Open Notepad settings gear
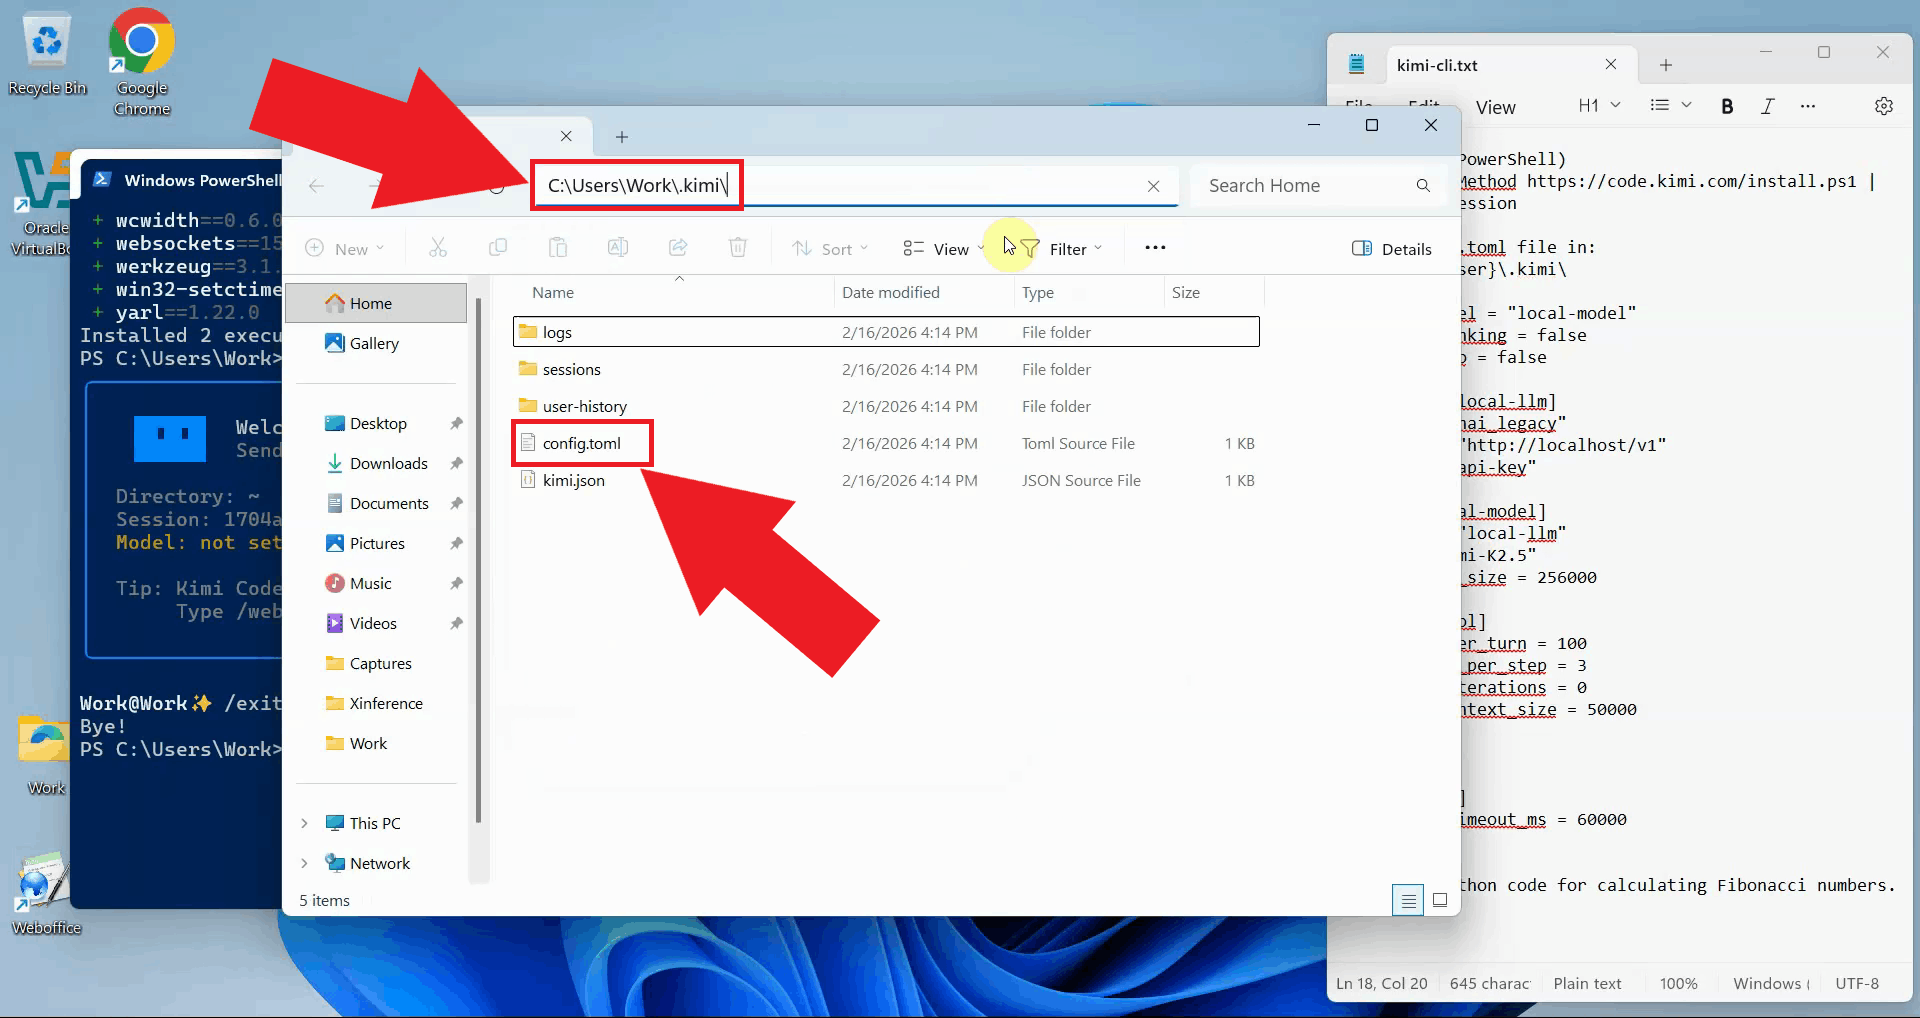 click(x=1884, y=106)
